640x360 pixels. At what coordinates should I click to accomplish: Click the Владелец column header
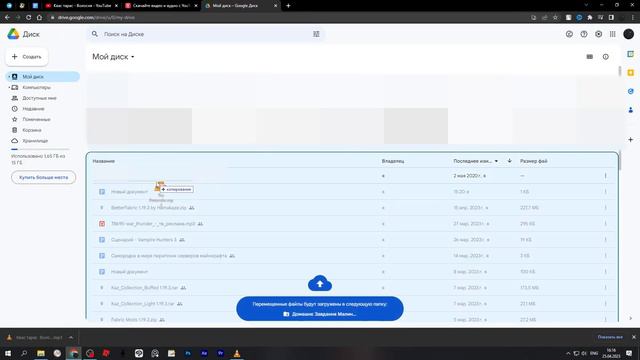pyautogui.click(x=393, y=161)
